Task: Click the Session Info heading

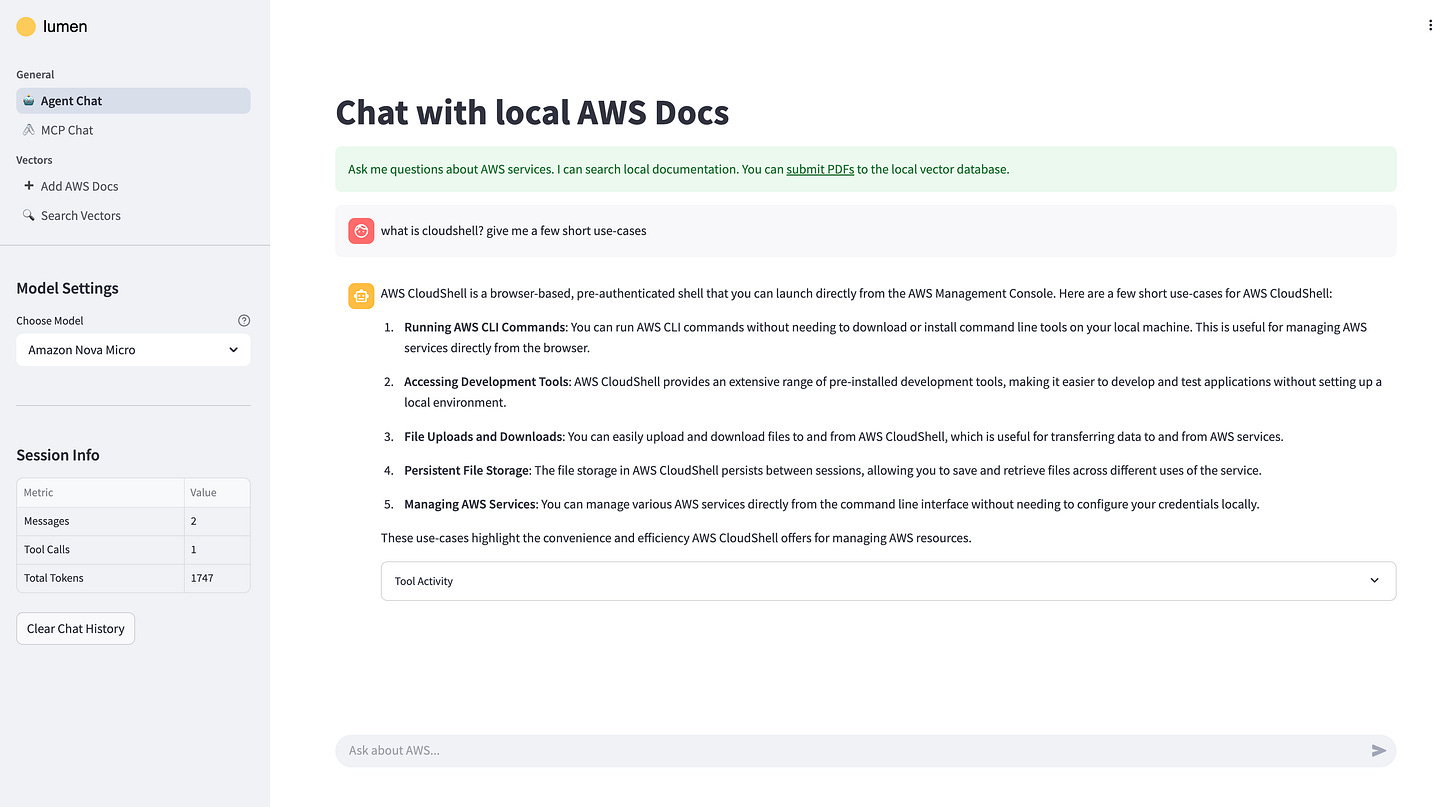Action: tap(58, 455)
